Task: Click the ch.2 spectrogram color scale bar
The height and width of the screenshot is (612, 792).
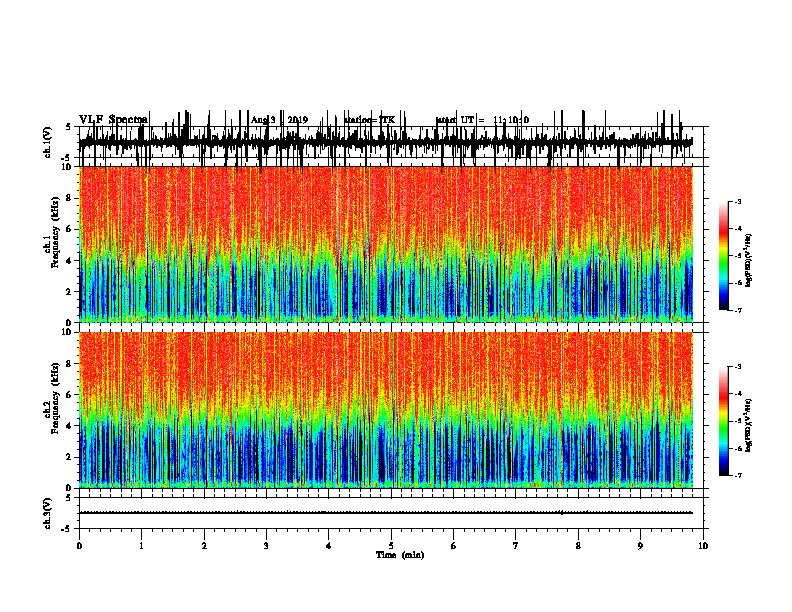Action: pos(724,421)
